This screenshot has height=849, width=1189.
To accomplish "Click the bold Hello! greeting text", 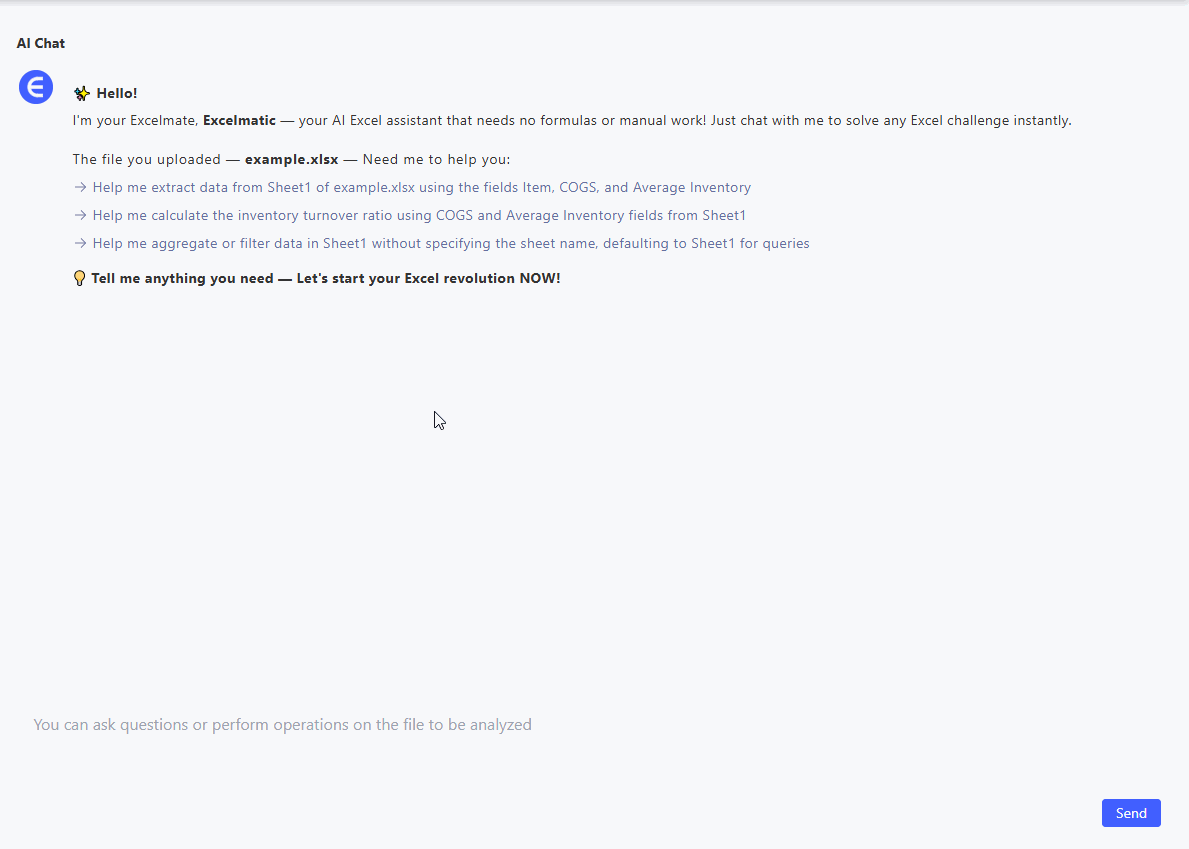I will click(x=117, y=93).
